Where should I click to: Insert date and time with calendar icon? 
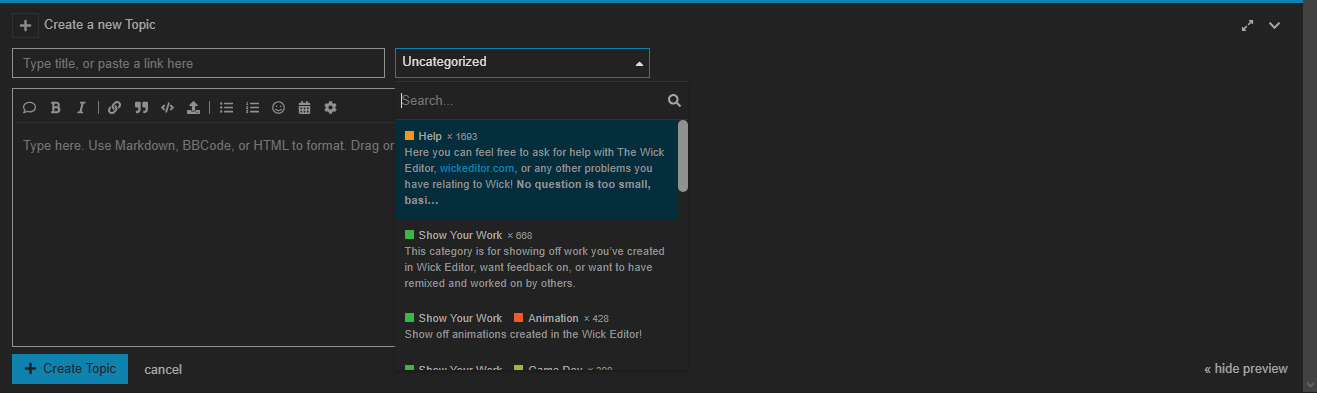pos(305,107)
